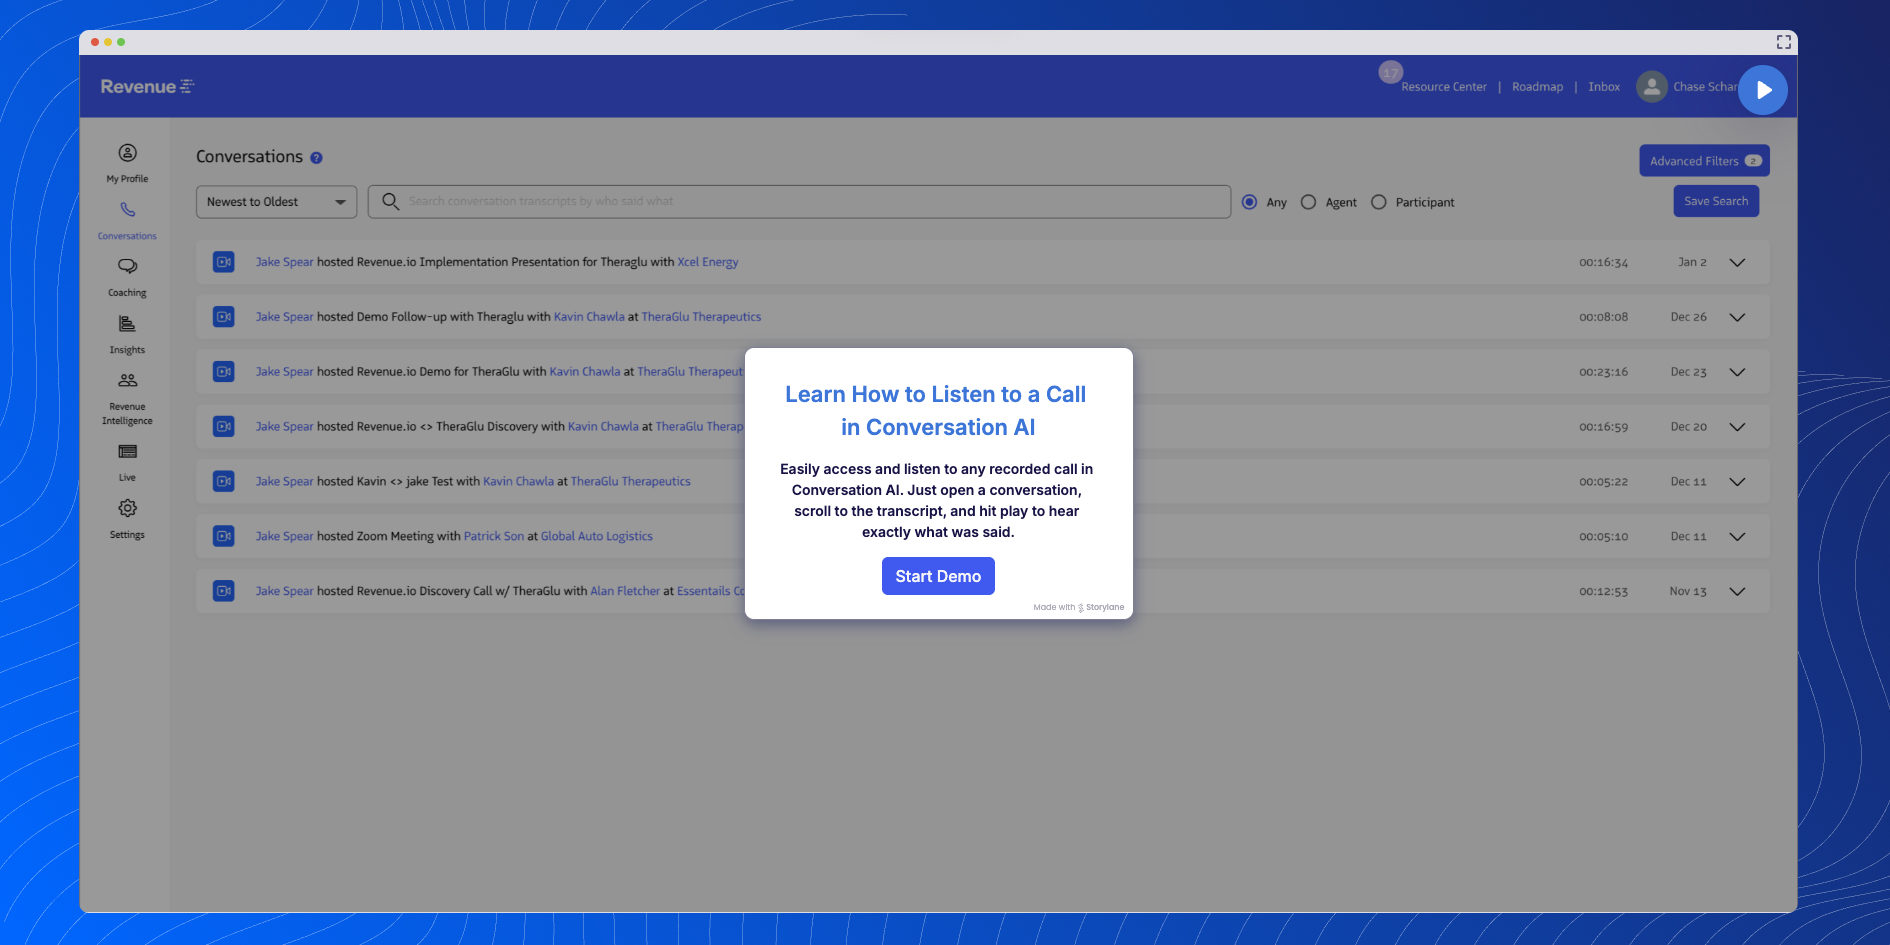This screenshot has height=945, width=1890.
Task: Expand the Dec 23 conversation row
Action: (1737, 372)
